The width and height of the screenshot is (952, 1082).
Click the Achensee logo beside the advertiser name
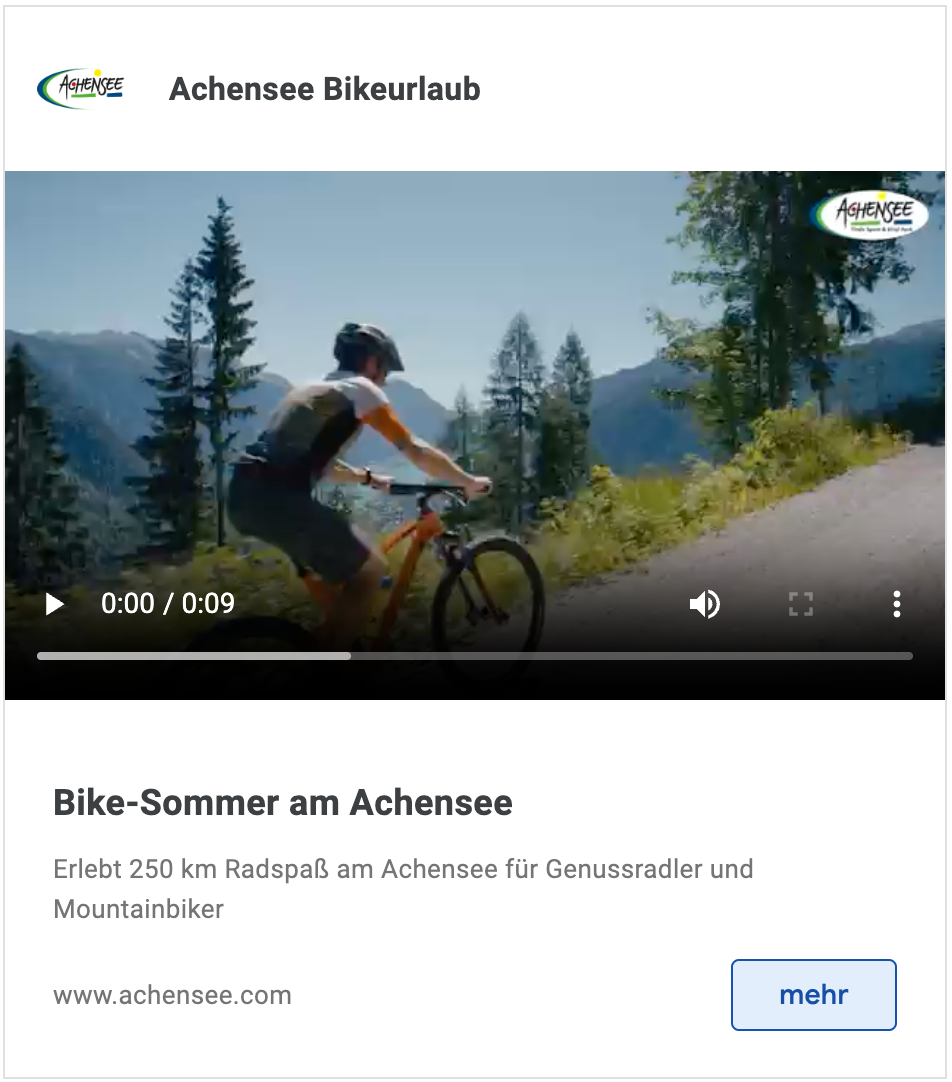81,88
